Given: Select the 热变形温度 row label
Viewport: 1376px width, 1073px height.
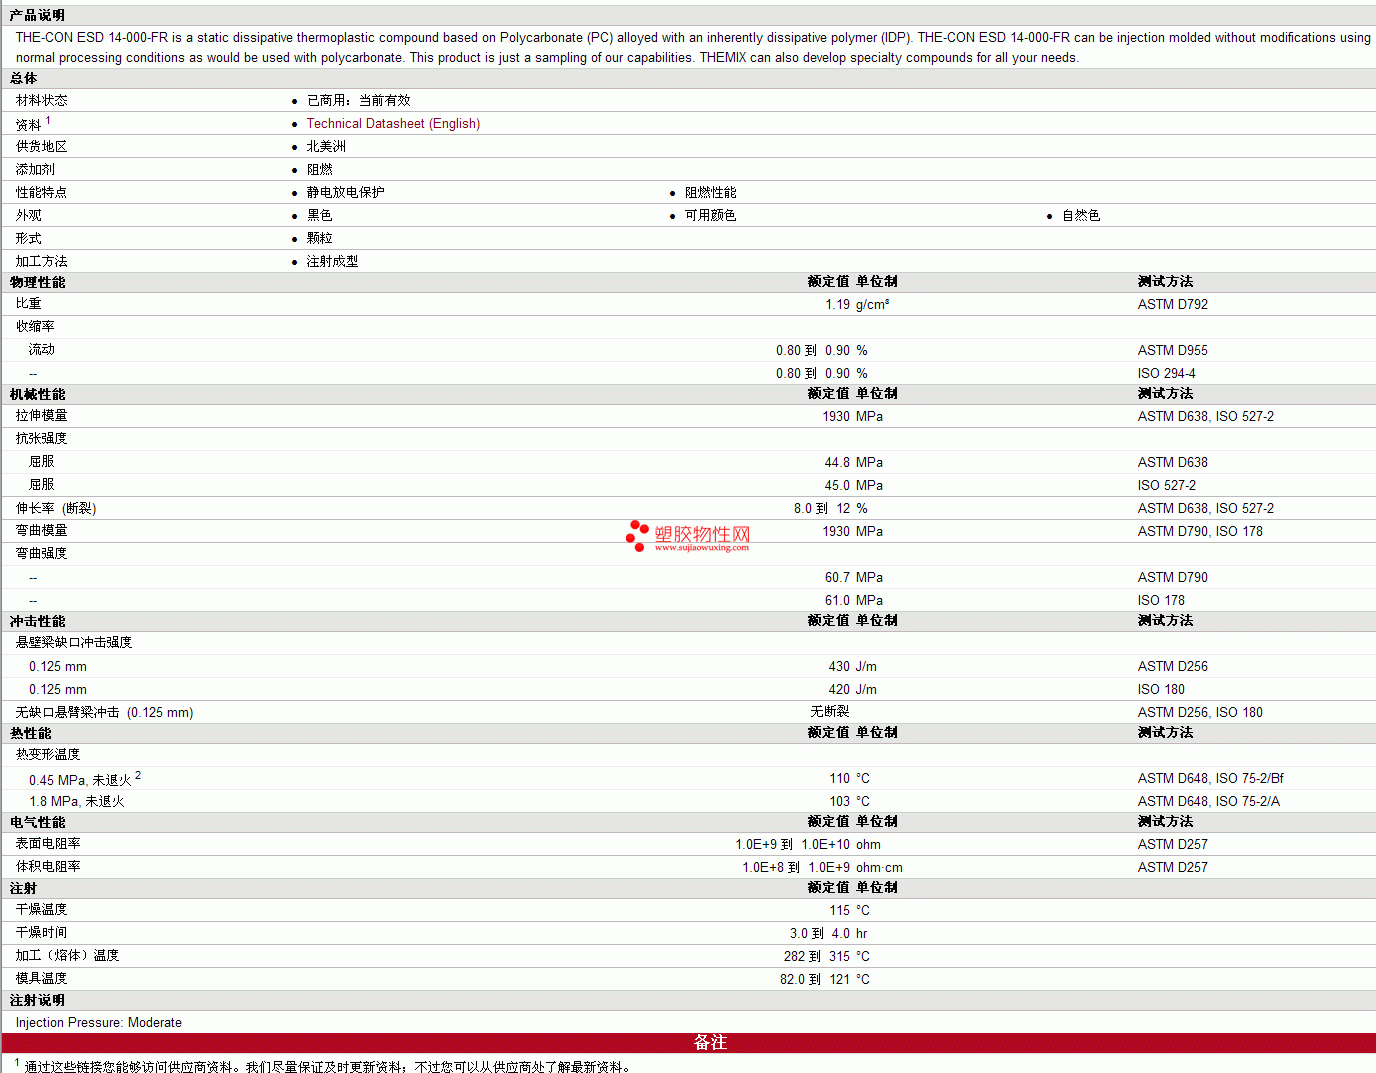Looking at the screenshot, I should (48, 755).
